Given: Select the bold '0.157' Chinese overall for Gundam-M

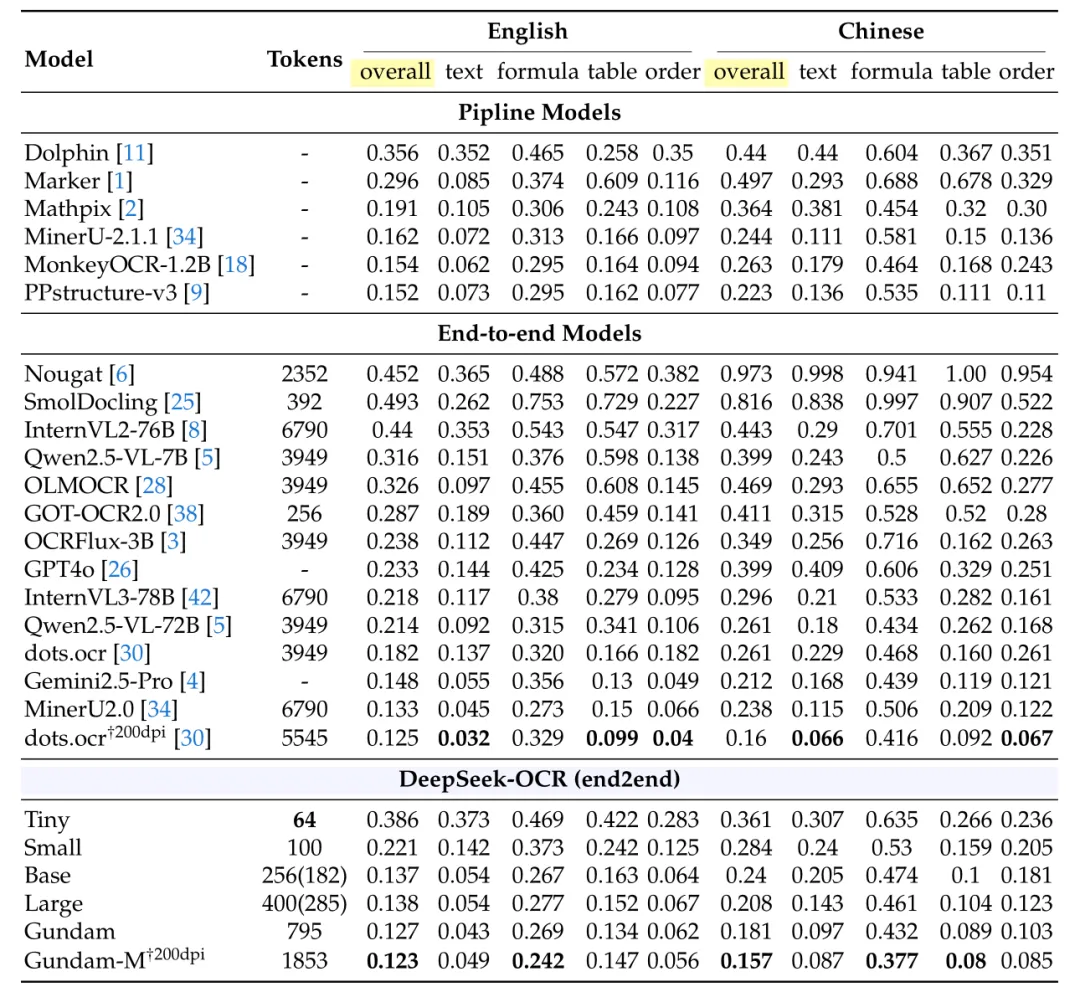Looking at the screenshot, I should (x=746, y=960).
